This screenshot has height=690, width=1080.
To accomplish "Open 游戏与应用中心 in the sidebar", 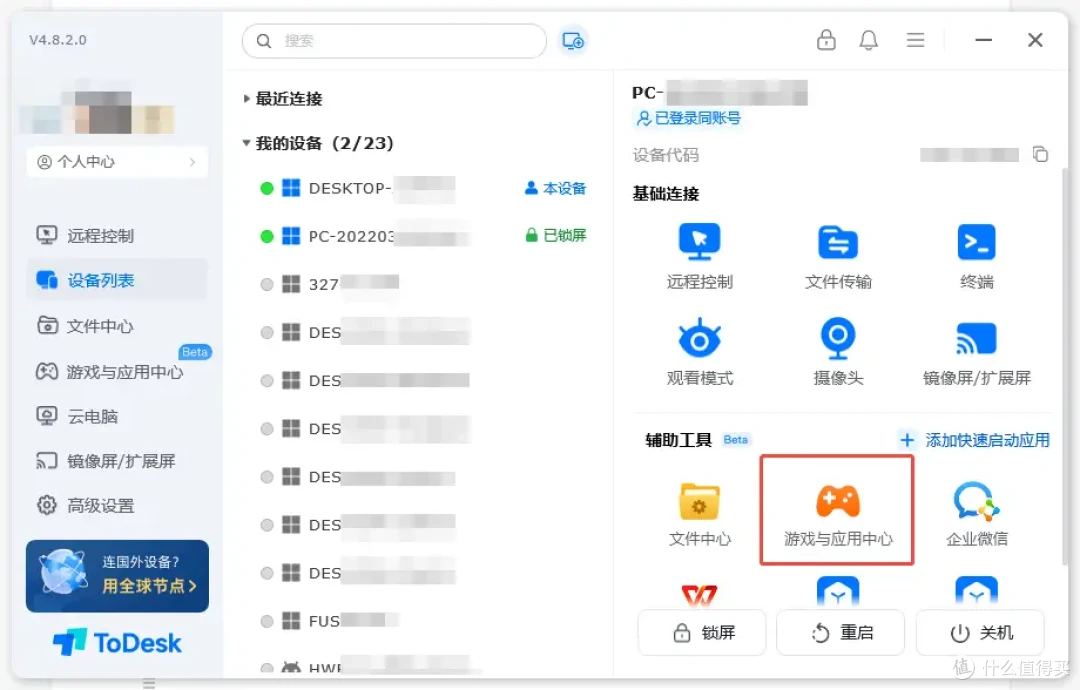I will click(x=116, y=372).
